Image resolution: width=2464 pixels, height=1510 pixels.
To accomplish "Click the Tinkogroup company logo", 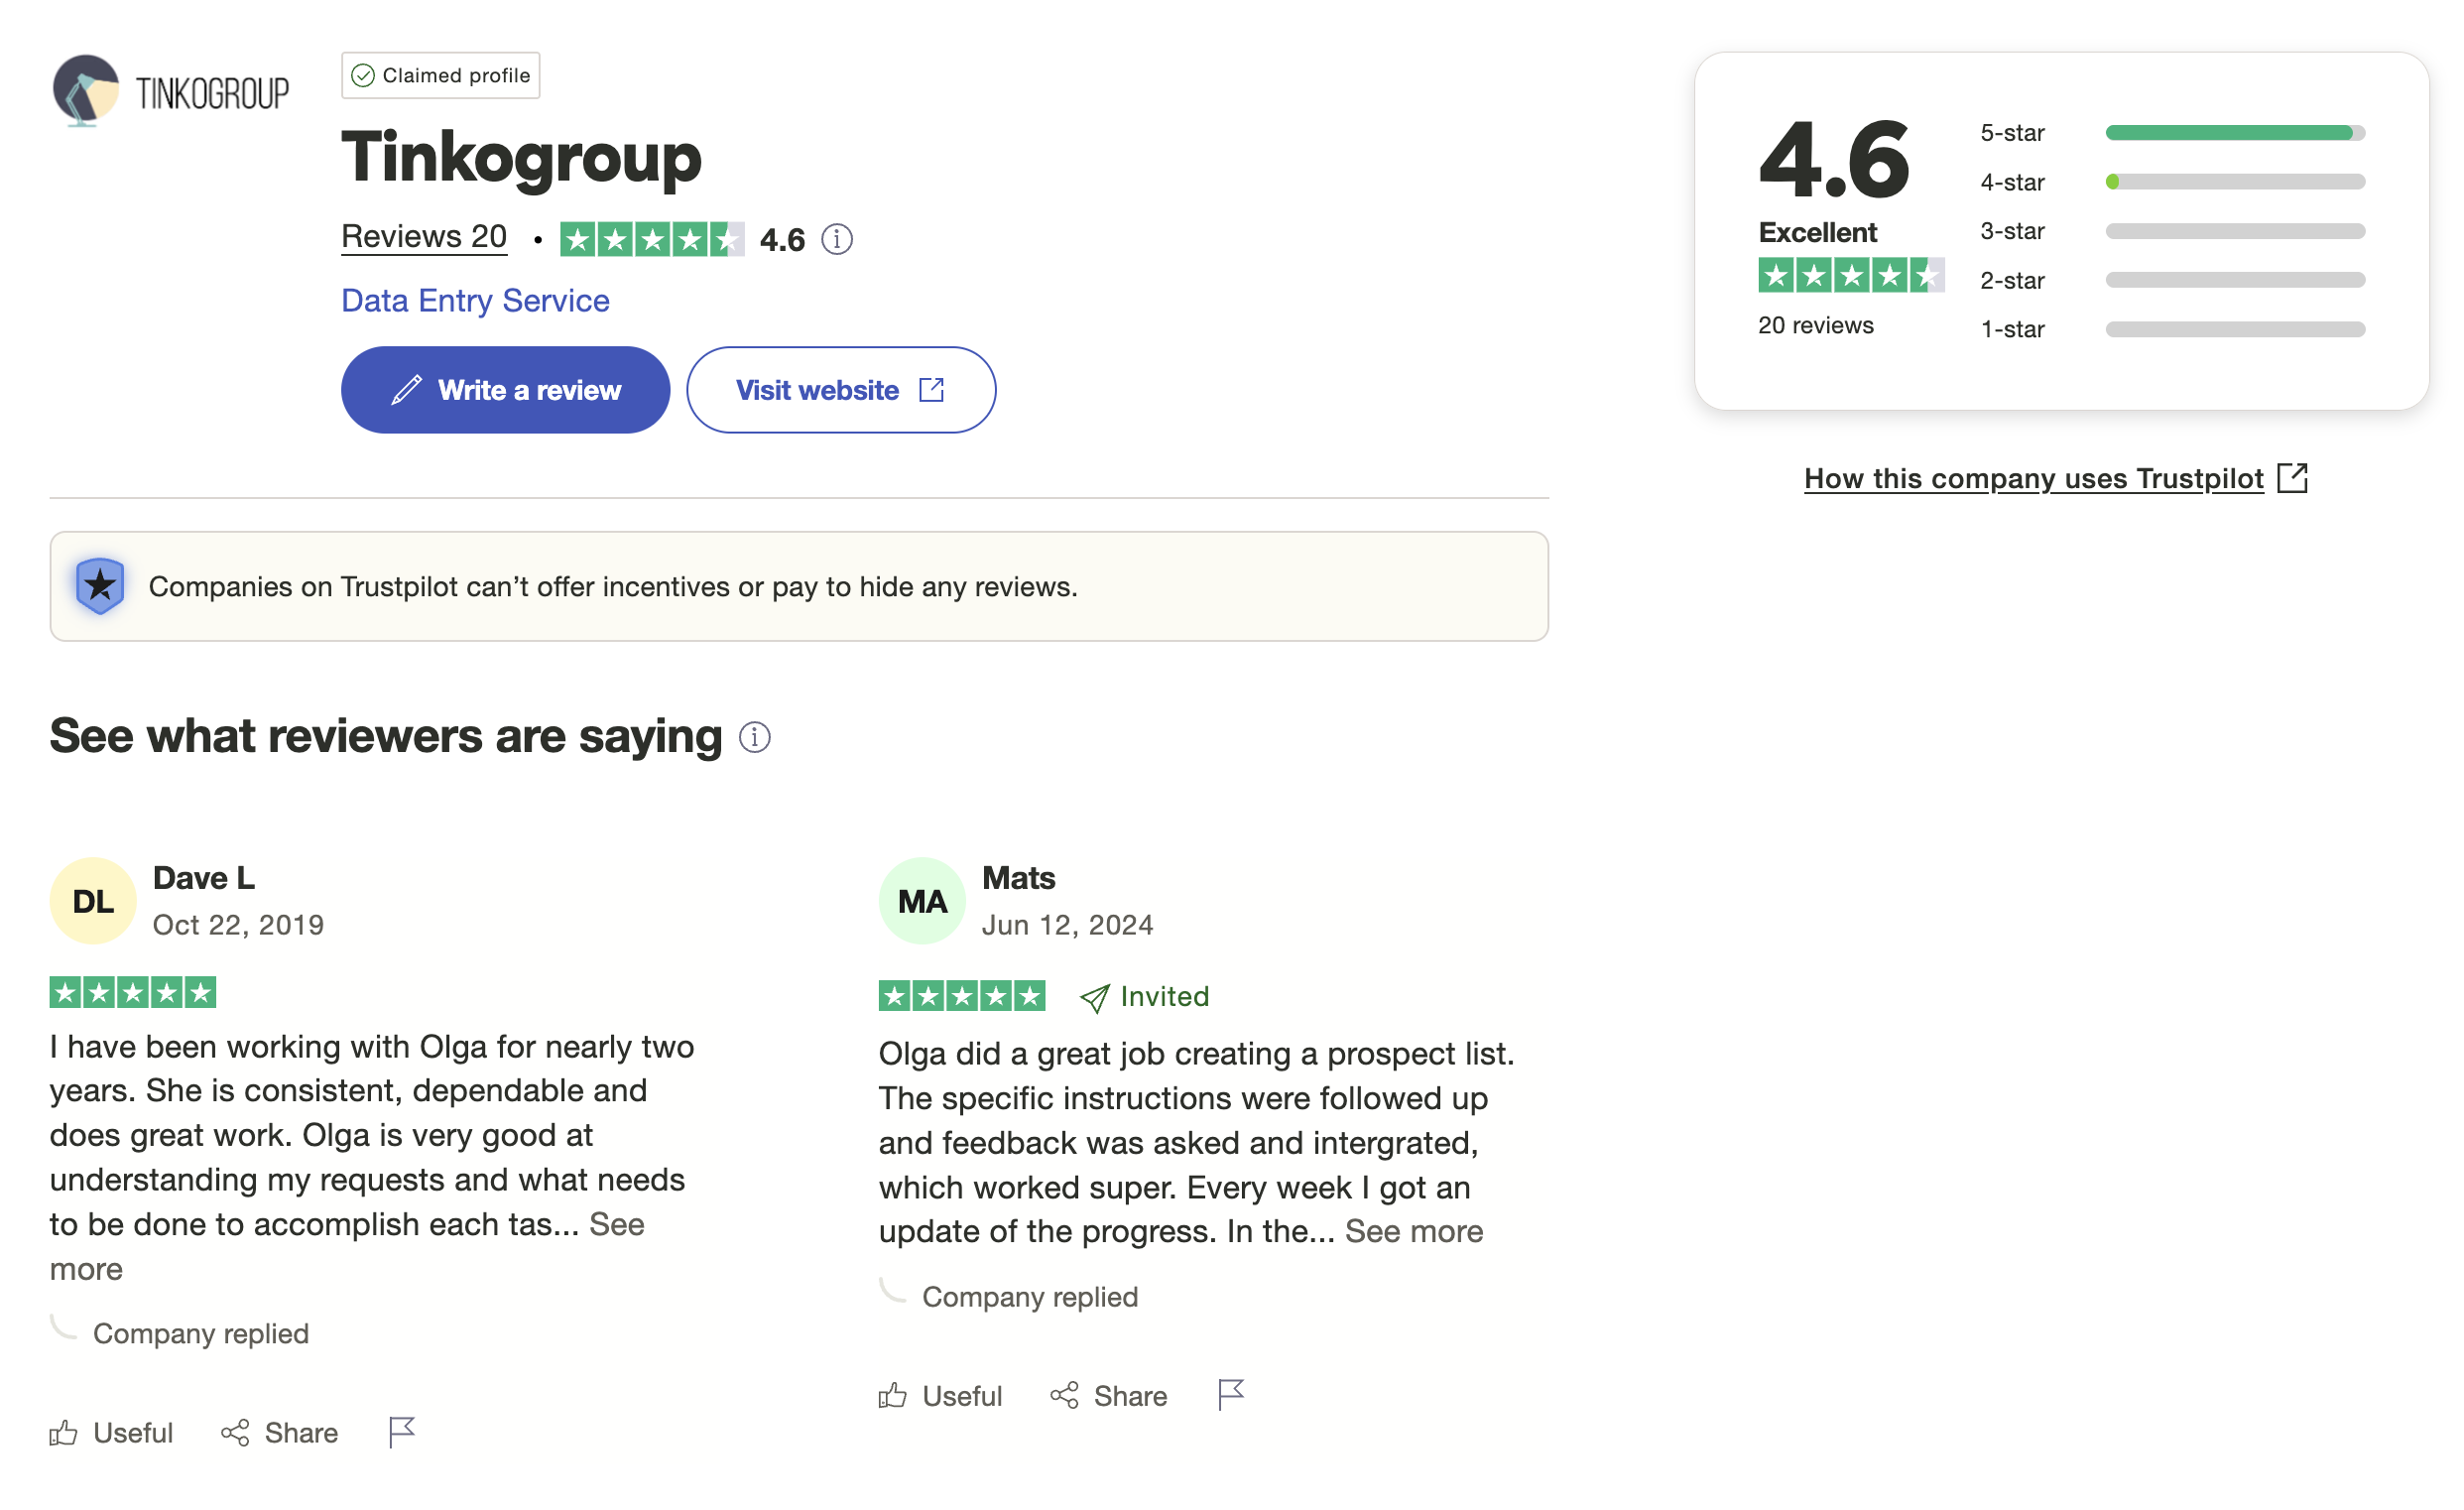I will tap(171, 91).
